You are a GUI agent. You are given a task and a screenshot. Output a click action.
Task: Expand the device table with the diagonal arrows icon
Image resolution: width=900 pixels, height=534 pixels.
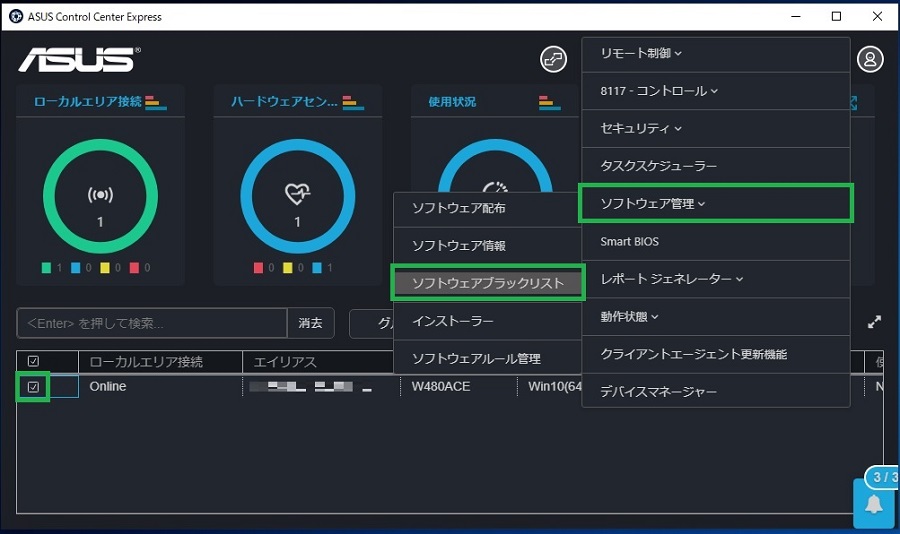click(x=874, y=322)
